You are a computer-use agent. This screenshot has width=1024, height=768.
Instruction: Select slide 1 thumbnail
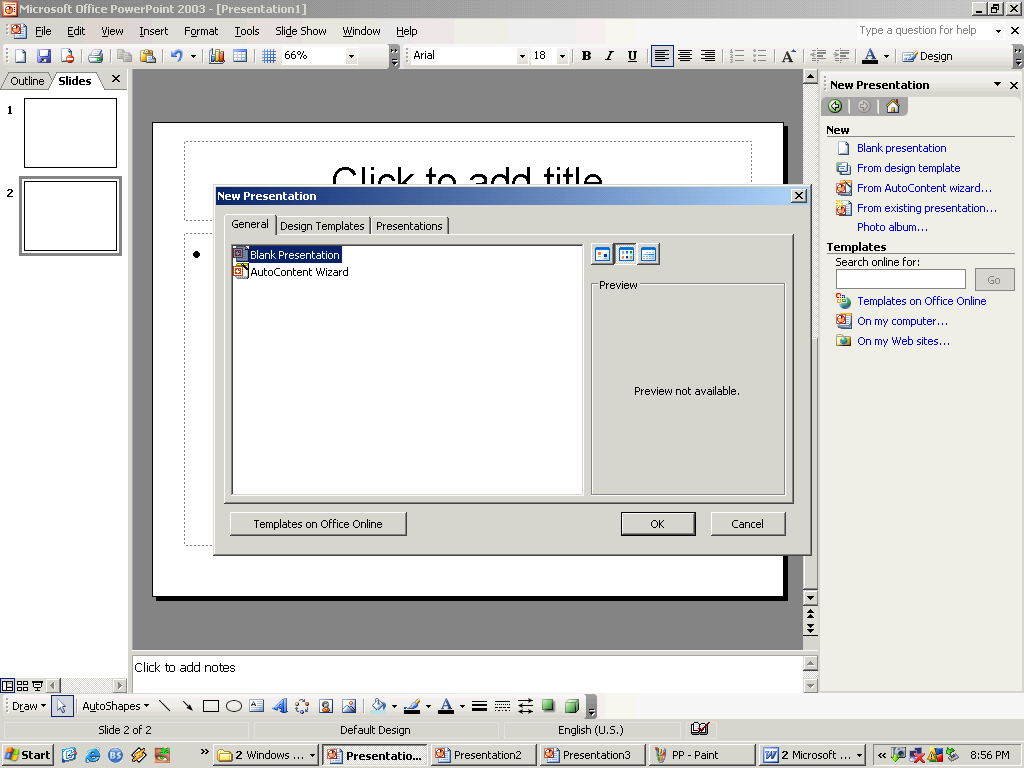pos(71,133)
